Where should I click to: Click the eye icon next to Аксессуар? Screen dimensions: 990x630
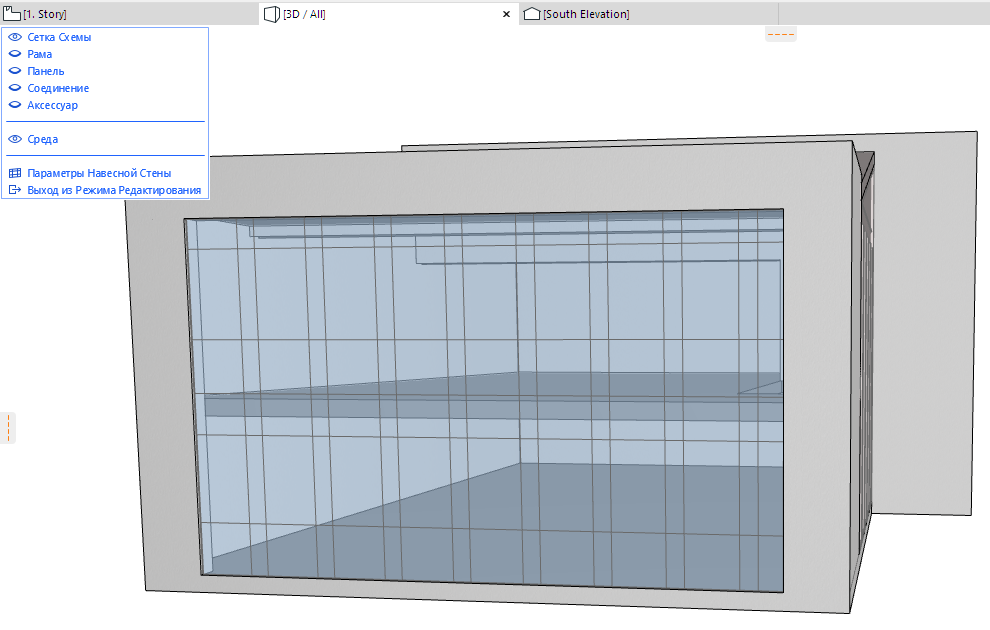(14, 104)
